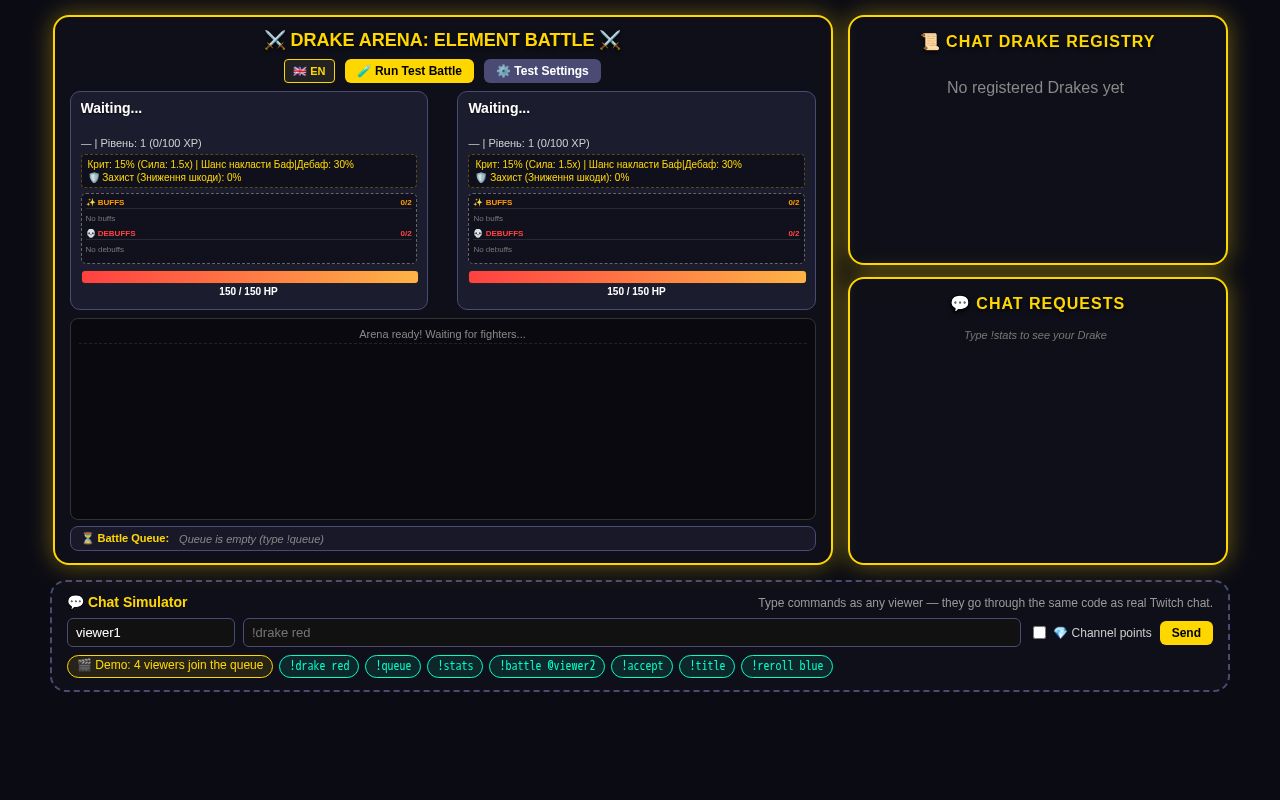Click the left fighter's level and XP line
1280x800 pixels.
tap(141, 143)
